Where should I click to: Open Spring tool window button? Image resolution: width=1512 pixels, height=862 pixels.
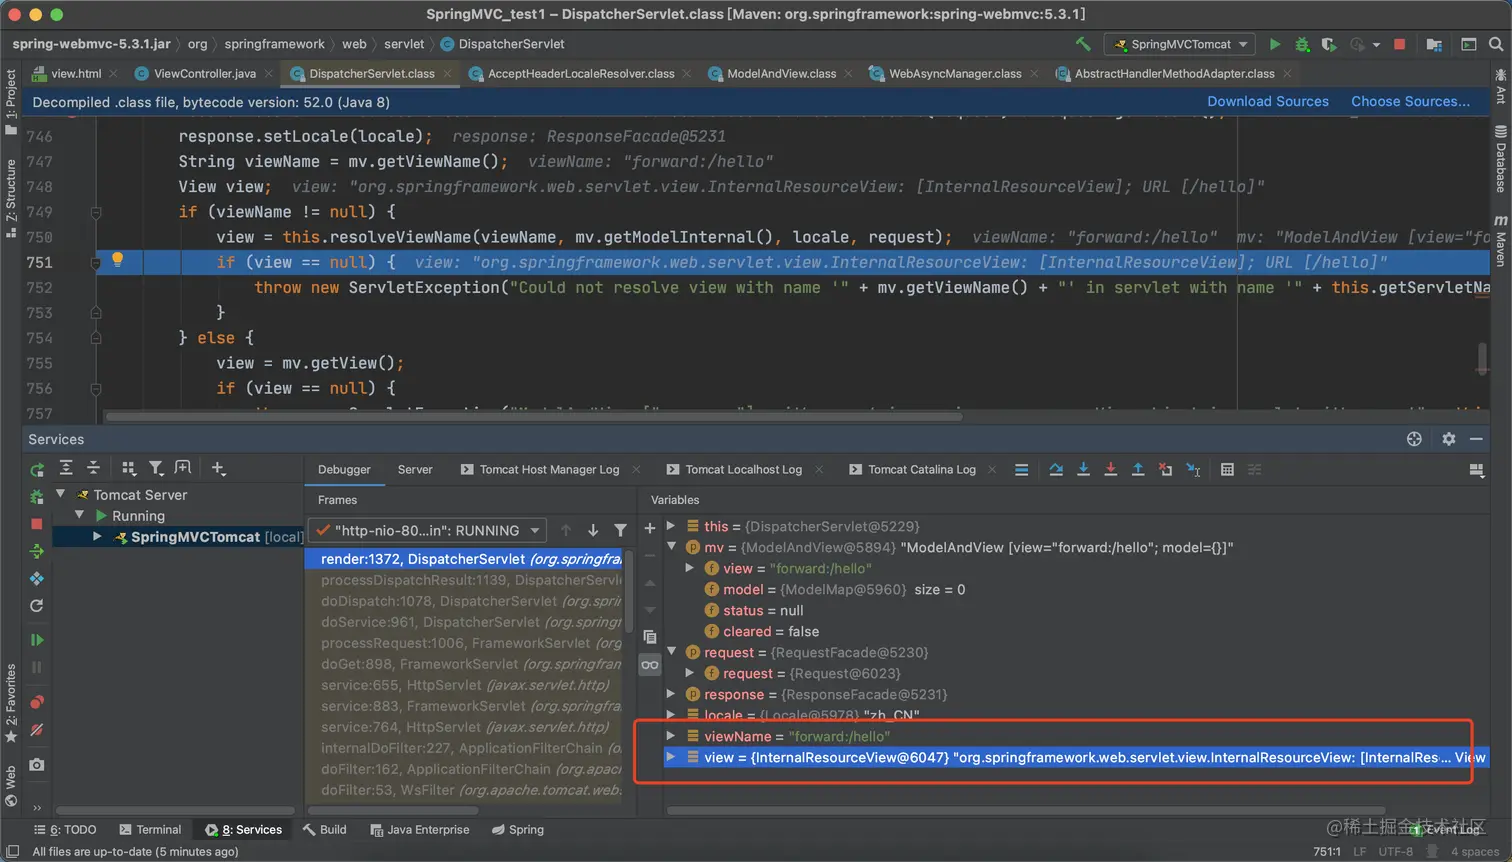click(x=518, y=830)
